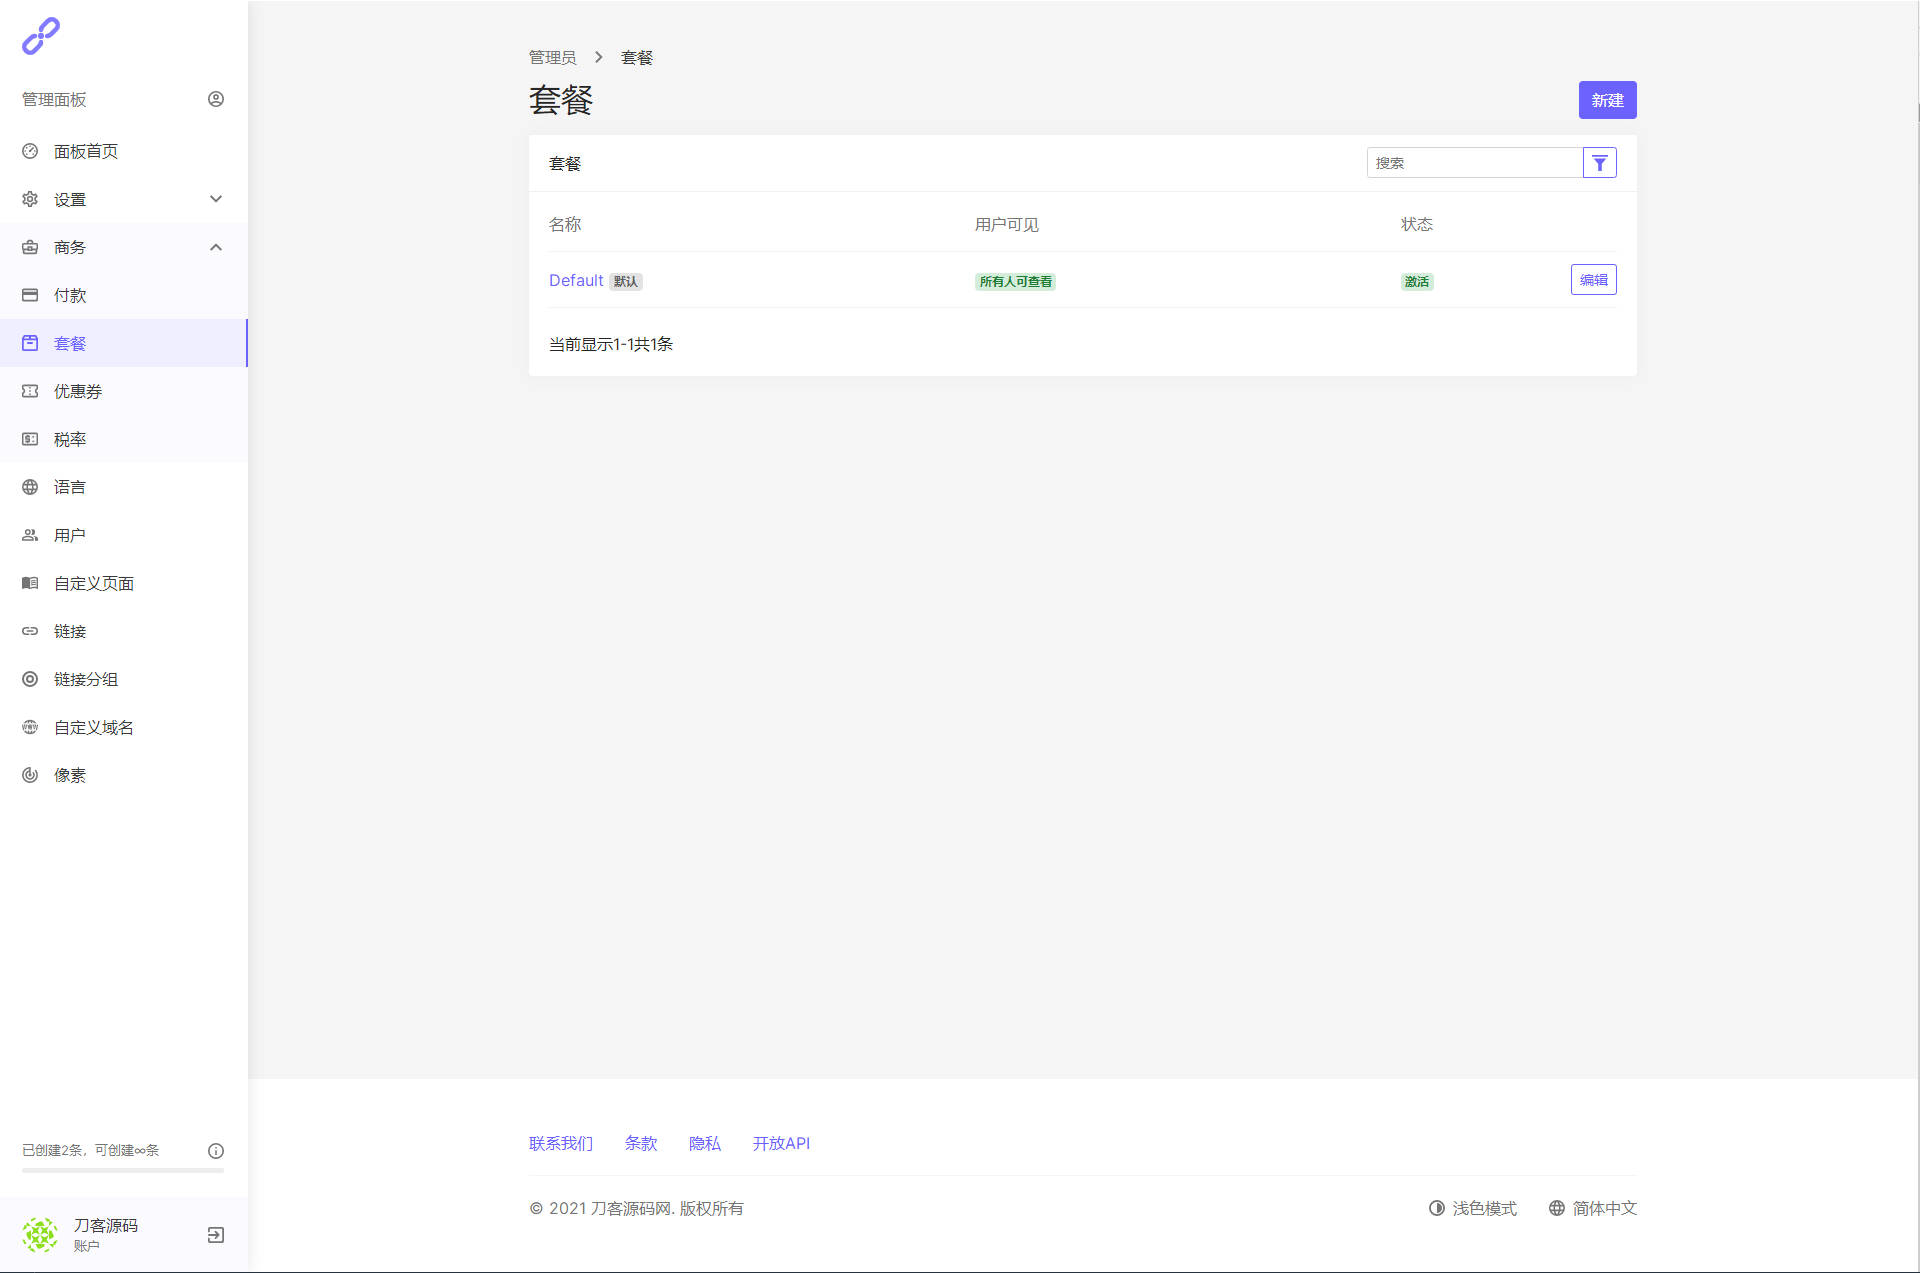Click the 像素 icon

tap(30, 775)
